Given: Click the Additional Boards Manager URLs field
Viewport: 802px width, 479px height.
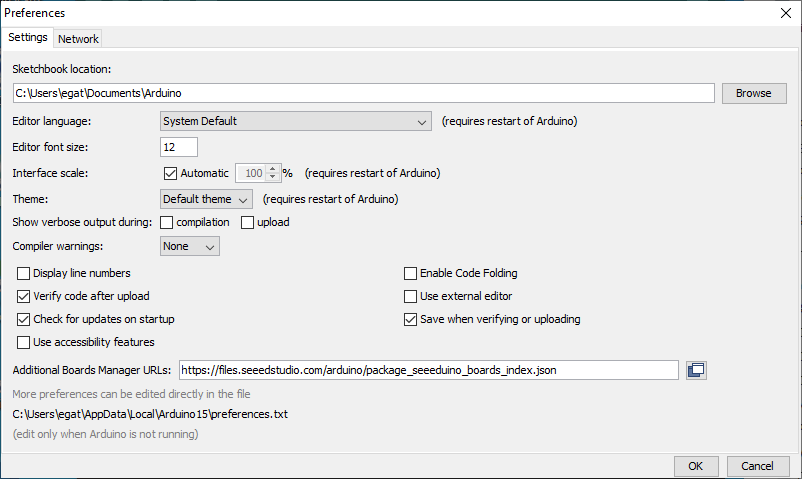Looking at the screenshot, I should 429,370.
